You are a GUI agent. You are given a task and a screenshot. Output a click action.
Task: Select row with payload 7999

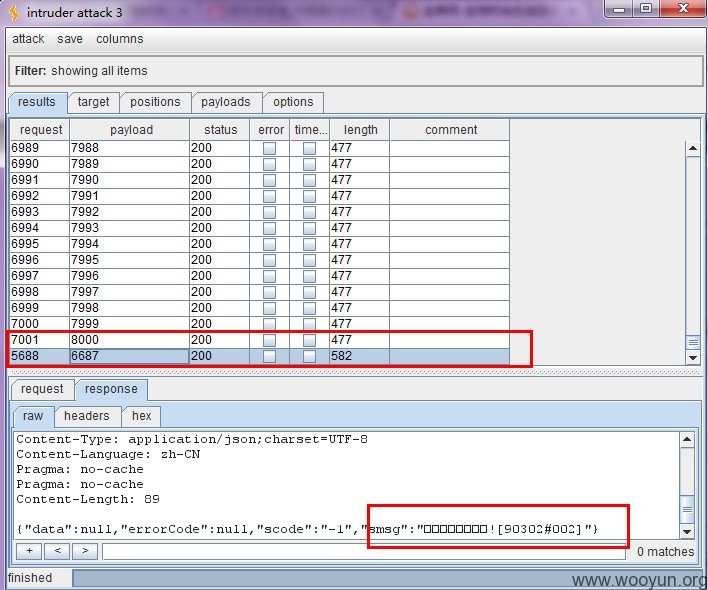[x=259, y=324]
